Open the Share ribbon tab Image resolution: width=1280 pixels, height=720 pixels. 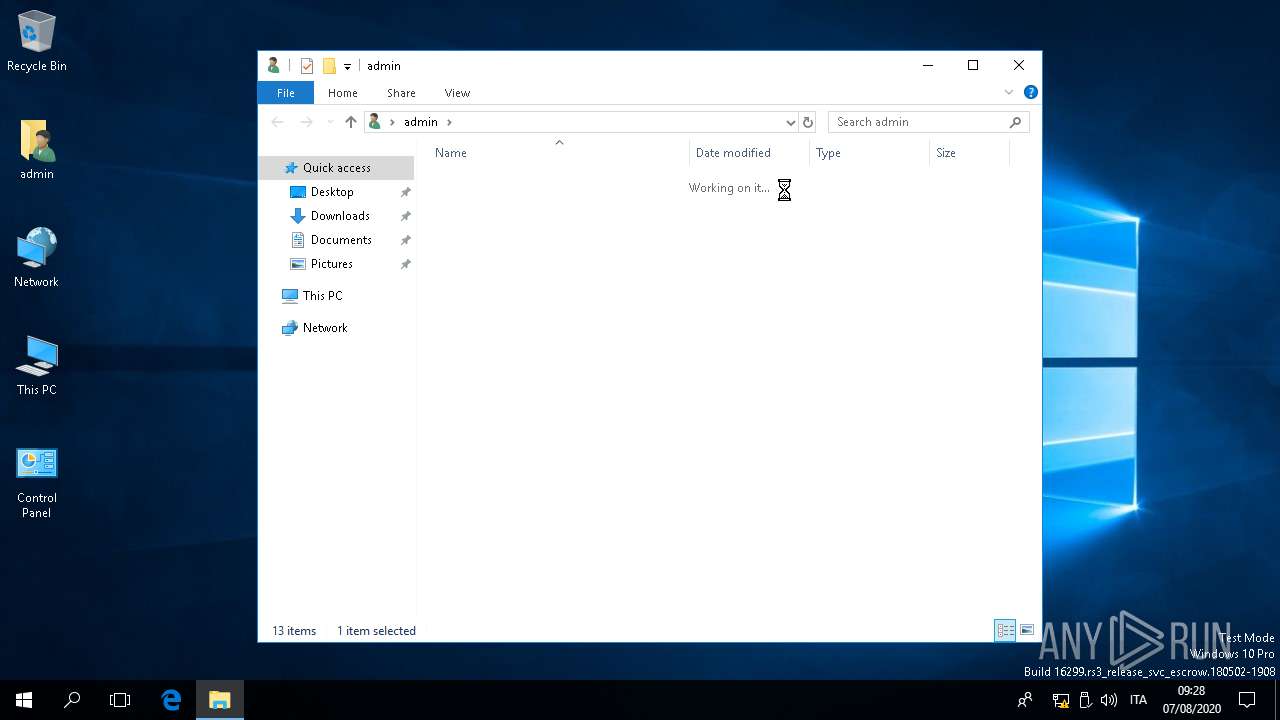401,93
